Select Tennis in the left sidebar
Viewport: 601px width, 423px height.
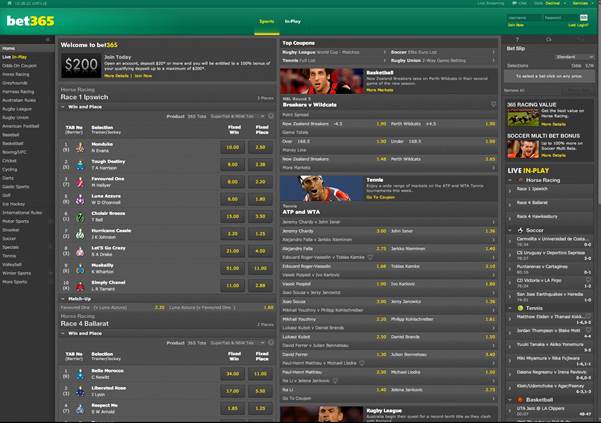click(x=27, y=256)
